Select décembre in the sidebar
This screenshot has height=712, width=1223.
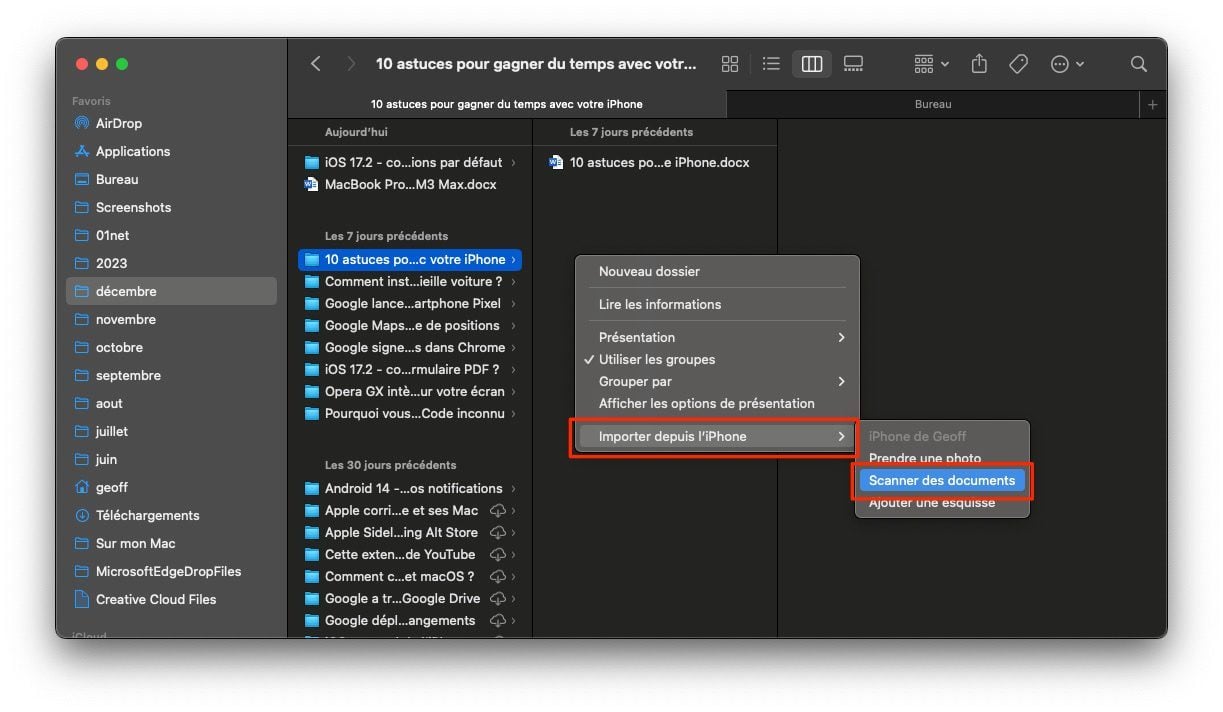point(171,291)
